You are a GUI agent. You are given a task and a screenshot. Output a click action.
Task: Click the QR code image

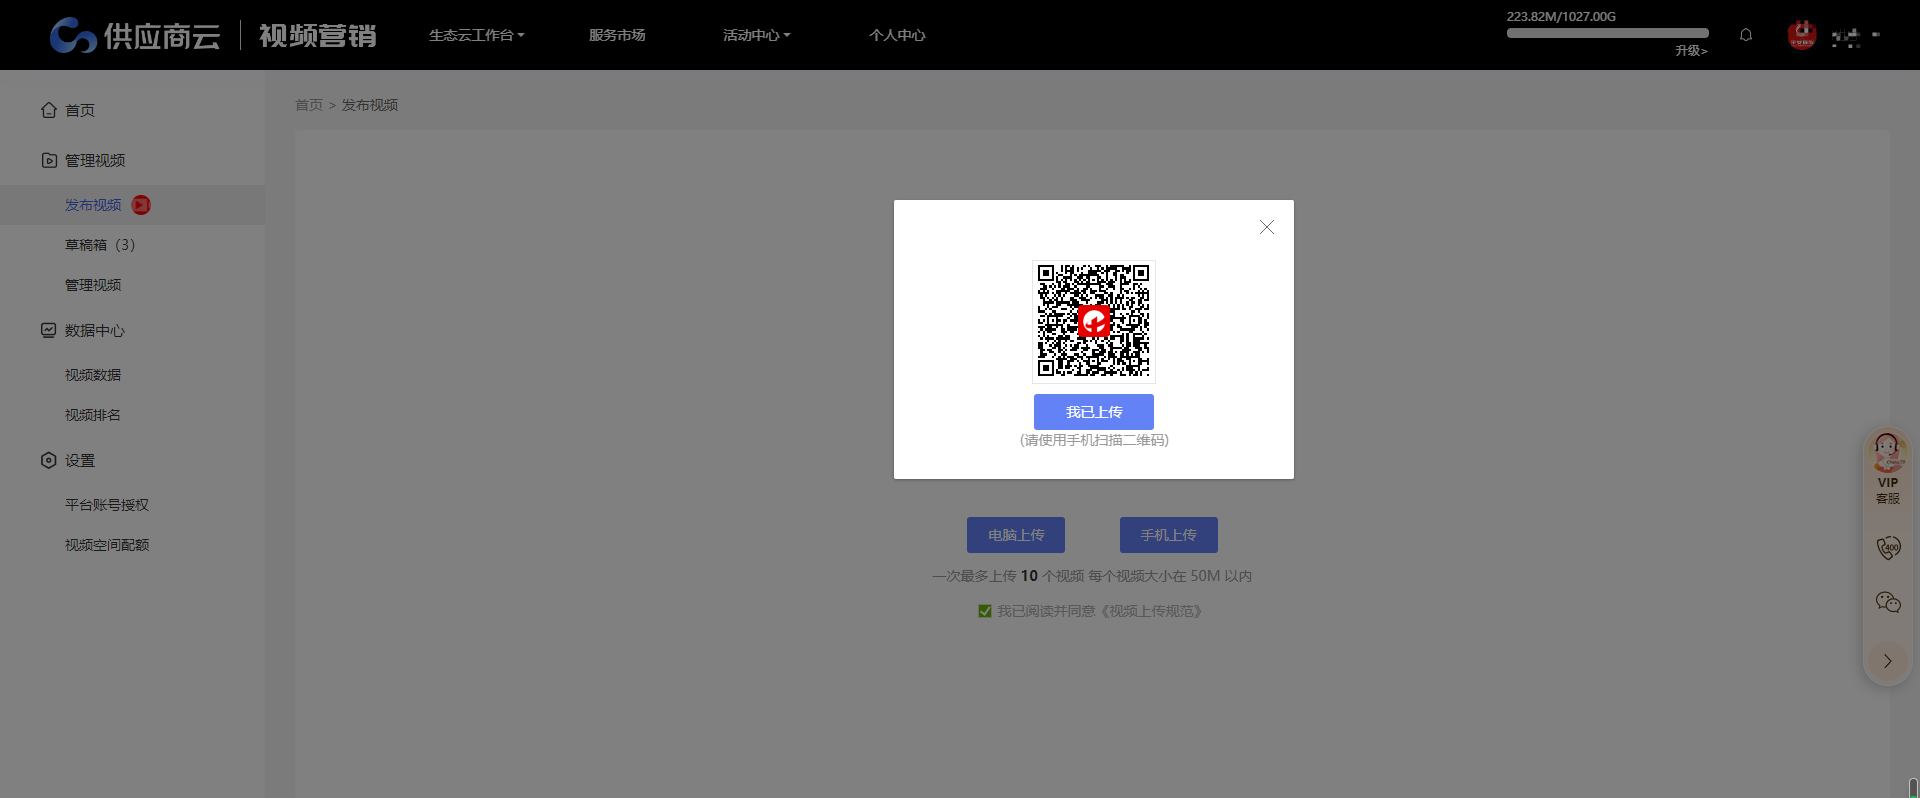pos(1094,321)
